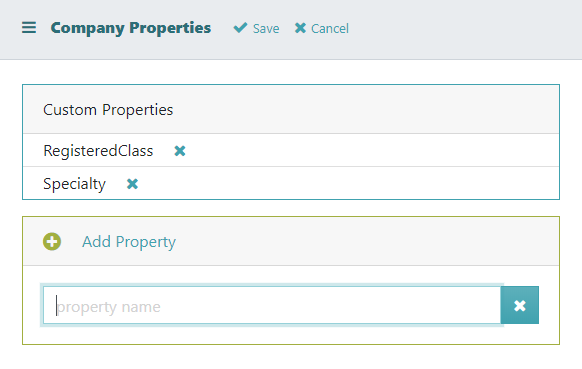Focus the property name input field
582x369 pixels.
tap(272, 305)
